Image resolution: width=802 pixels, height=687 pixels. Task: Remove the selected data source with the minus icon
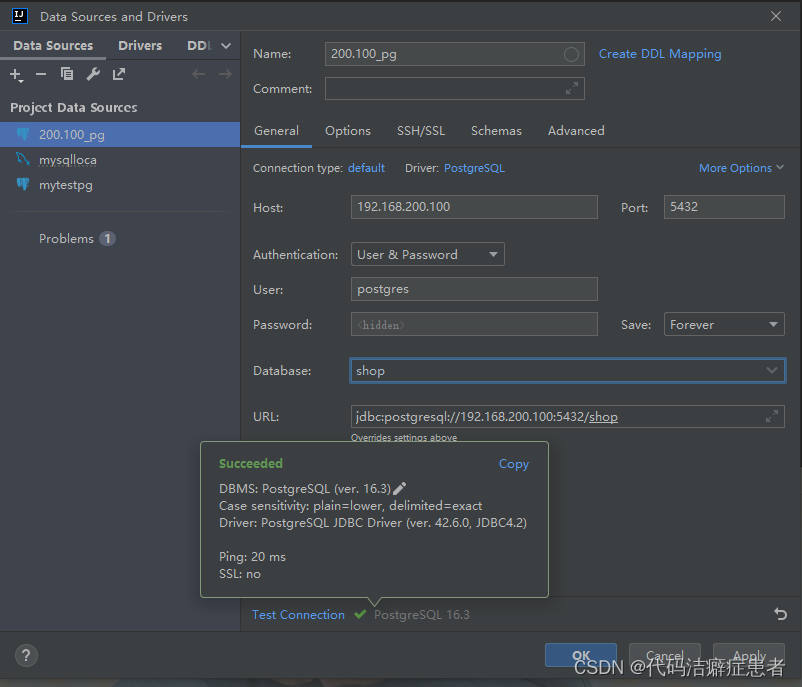(x=41, y=74)
